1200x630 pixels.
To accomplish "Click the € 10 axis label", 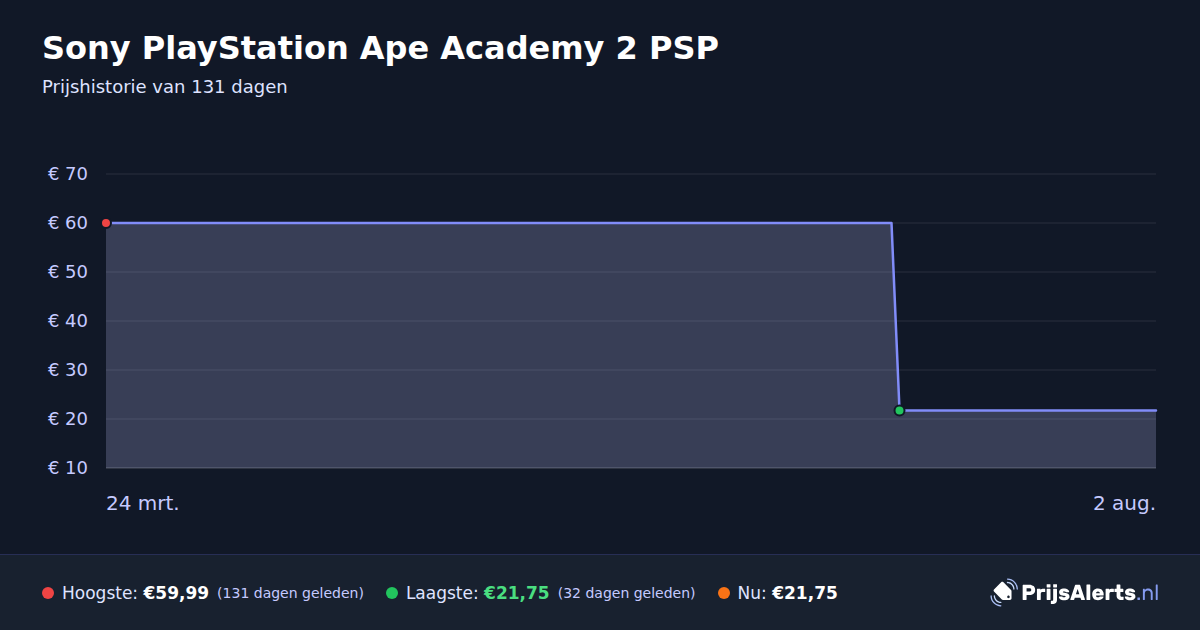I will [68, 468].
